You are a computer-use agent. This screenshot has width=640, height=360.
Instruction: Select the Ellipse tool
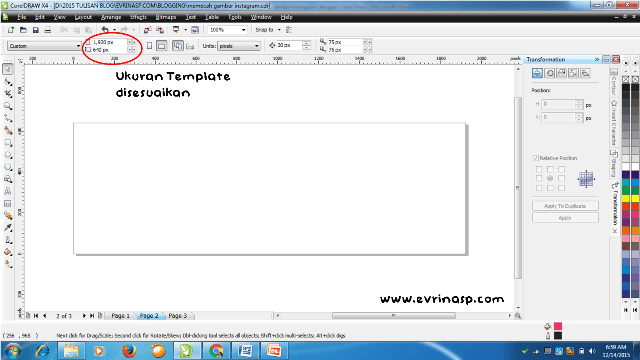(8, 155)
